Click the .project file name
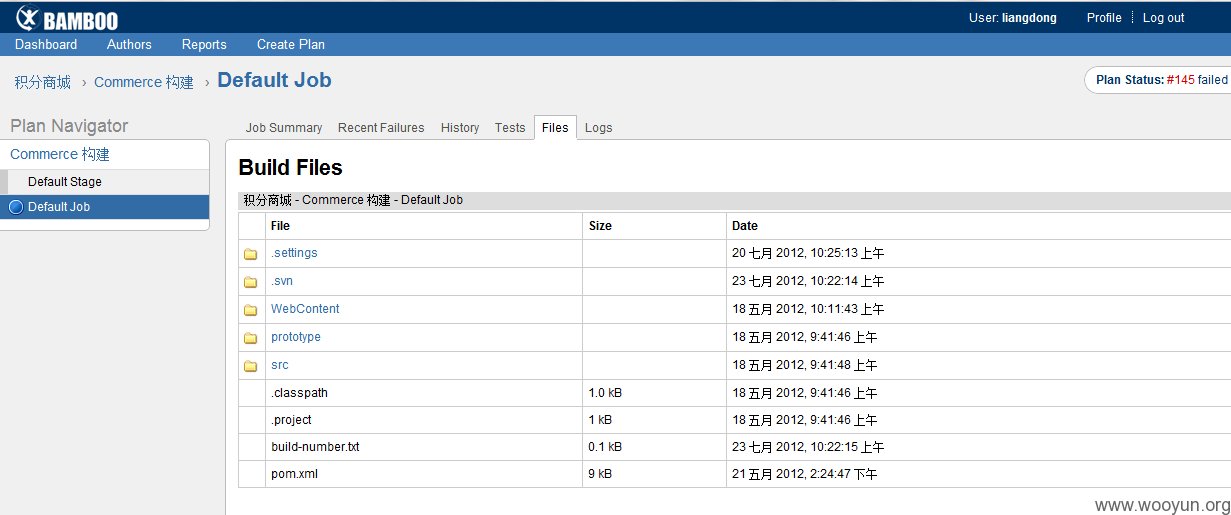The width and height of the screenshot is (1231, 515). click(291, 420)
